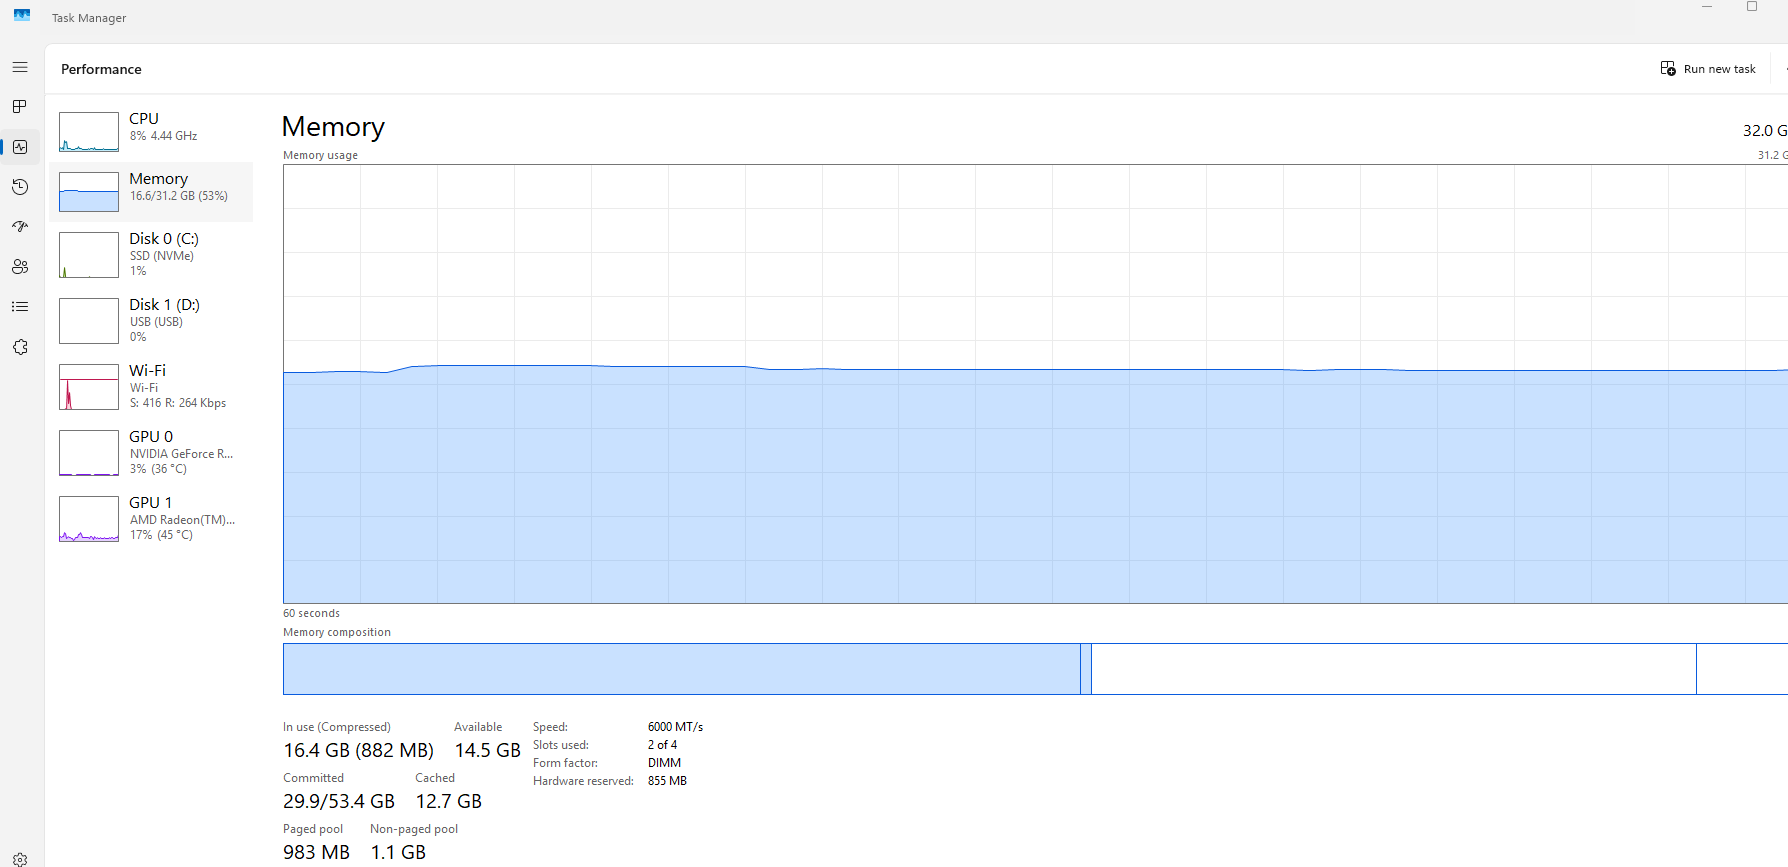Click the large Memory title
Screen dimensions: 1788x867
click(333, 127)
